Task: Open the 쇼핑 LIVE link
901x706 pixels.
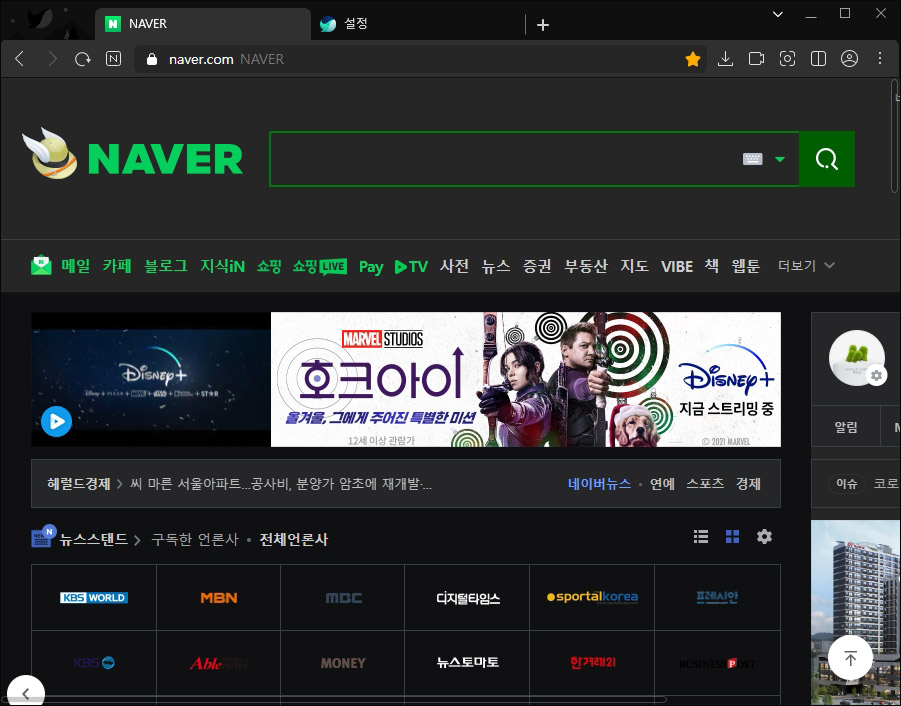Action: [x=319, y=267]
